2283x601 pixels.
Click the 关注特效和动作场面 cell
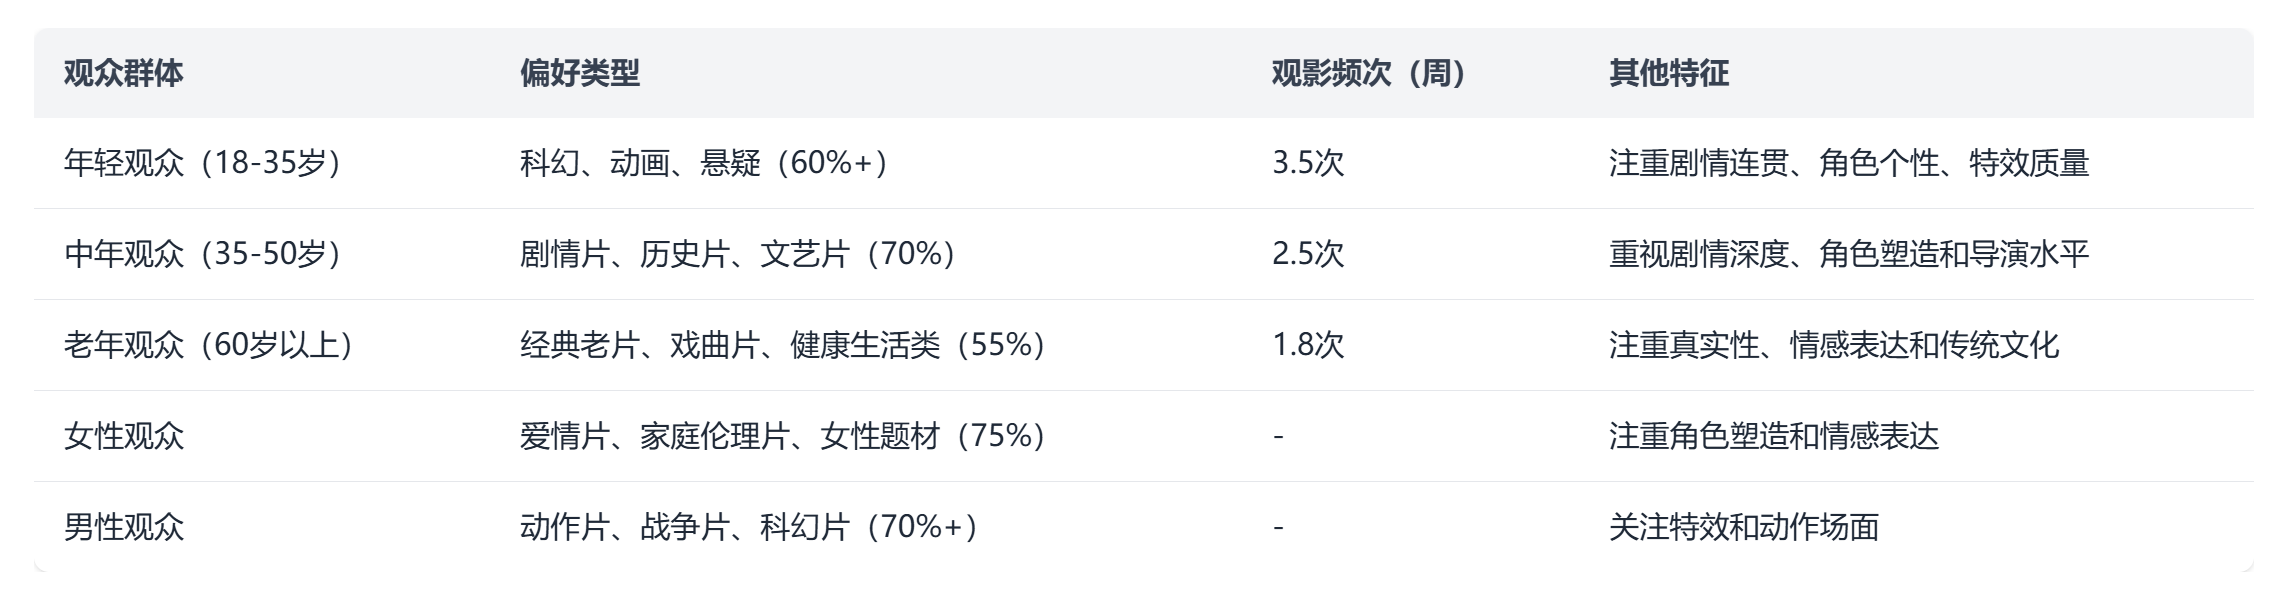1743,527
